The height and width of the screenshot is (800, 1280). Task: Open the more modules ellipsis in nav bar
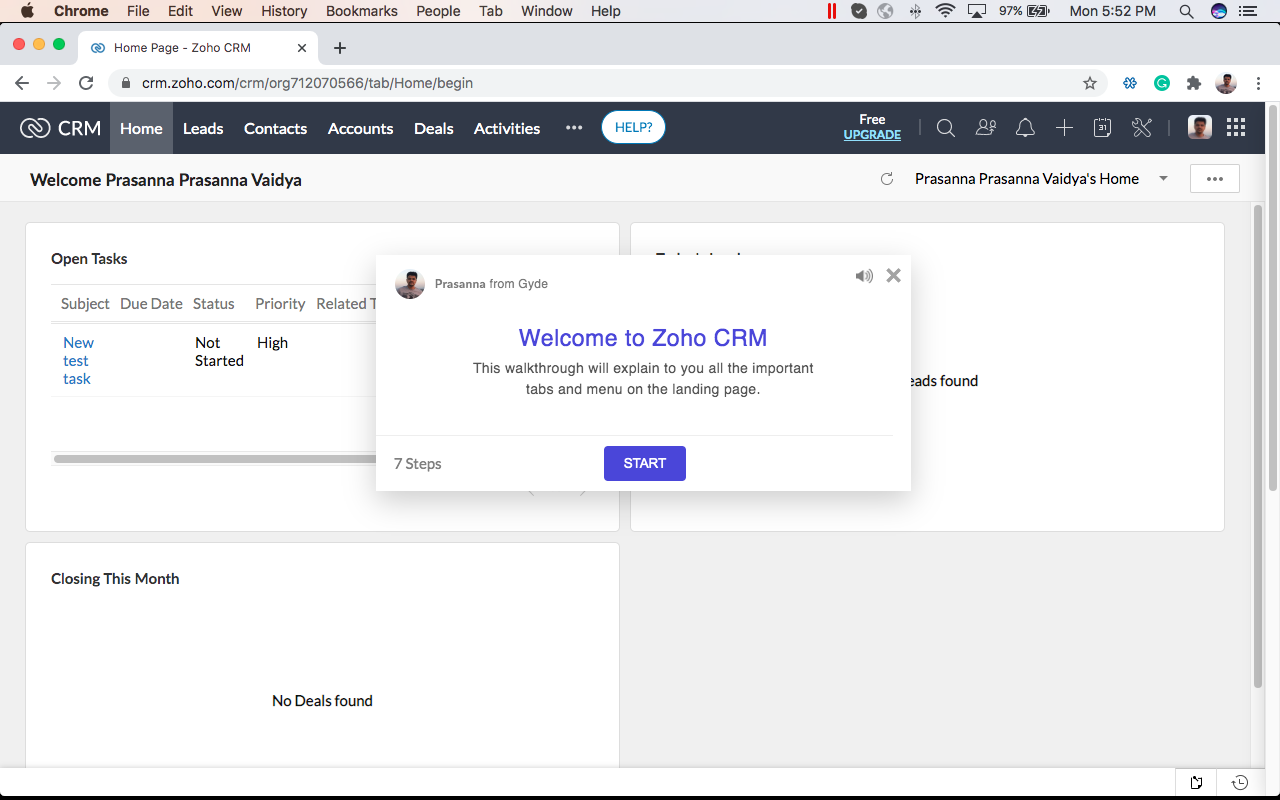574,128
